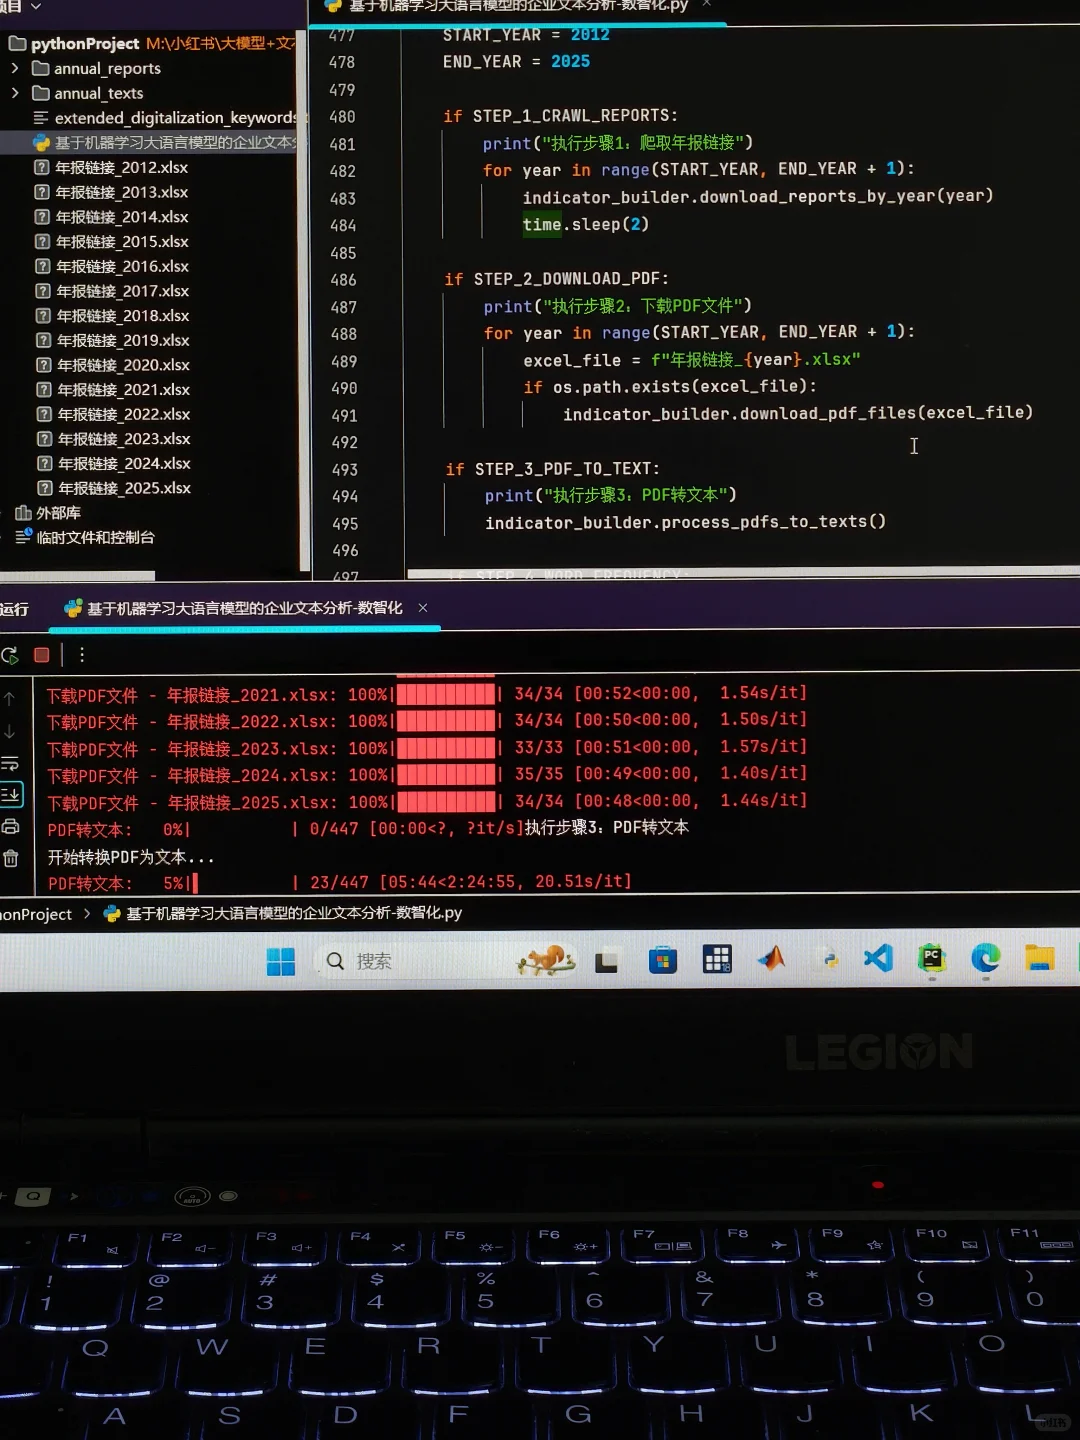Open the grid app icon on taskbar
This screenshot has height=1440, width=1080.
click(x=717, y=960)
